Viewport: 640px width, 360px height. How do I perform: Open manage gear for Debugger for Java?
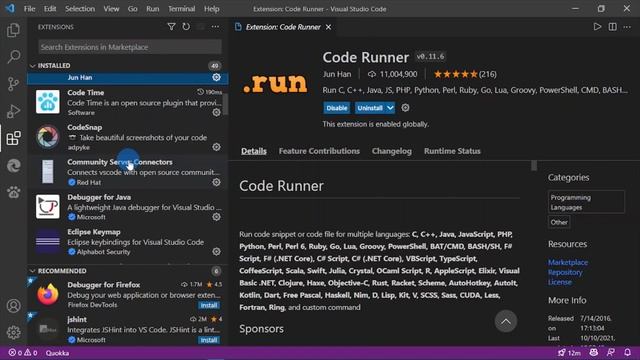point(216,217)
